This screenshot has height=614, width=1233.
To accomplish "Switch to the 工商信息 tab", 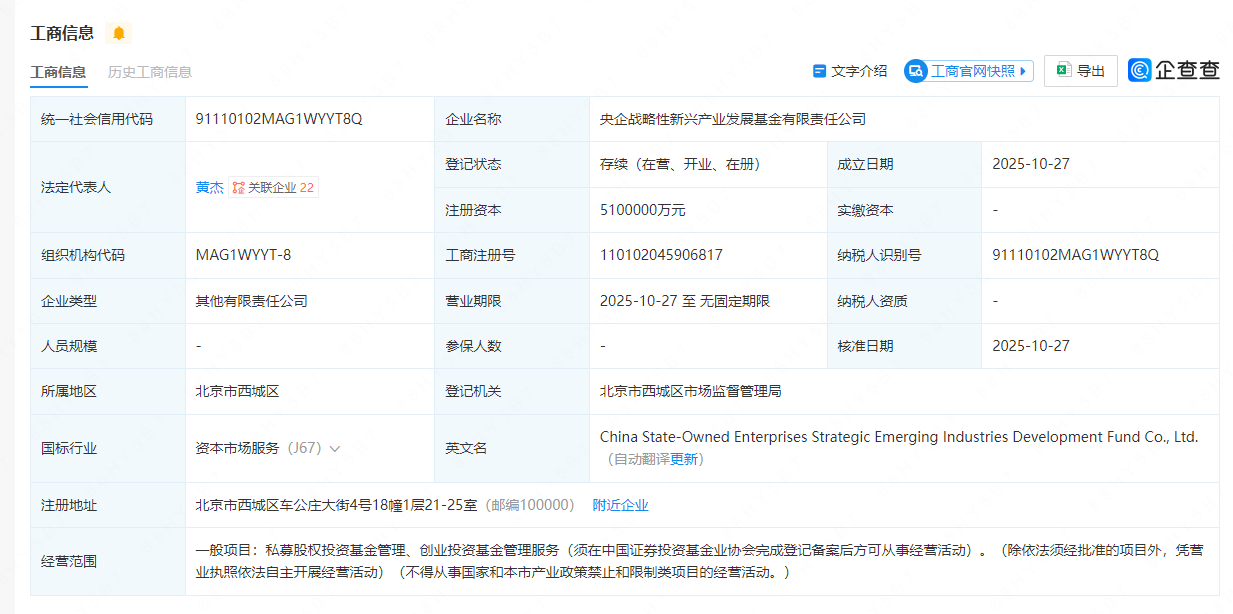I will (x=58, y=72).
